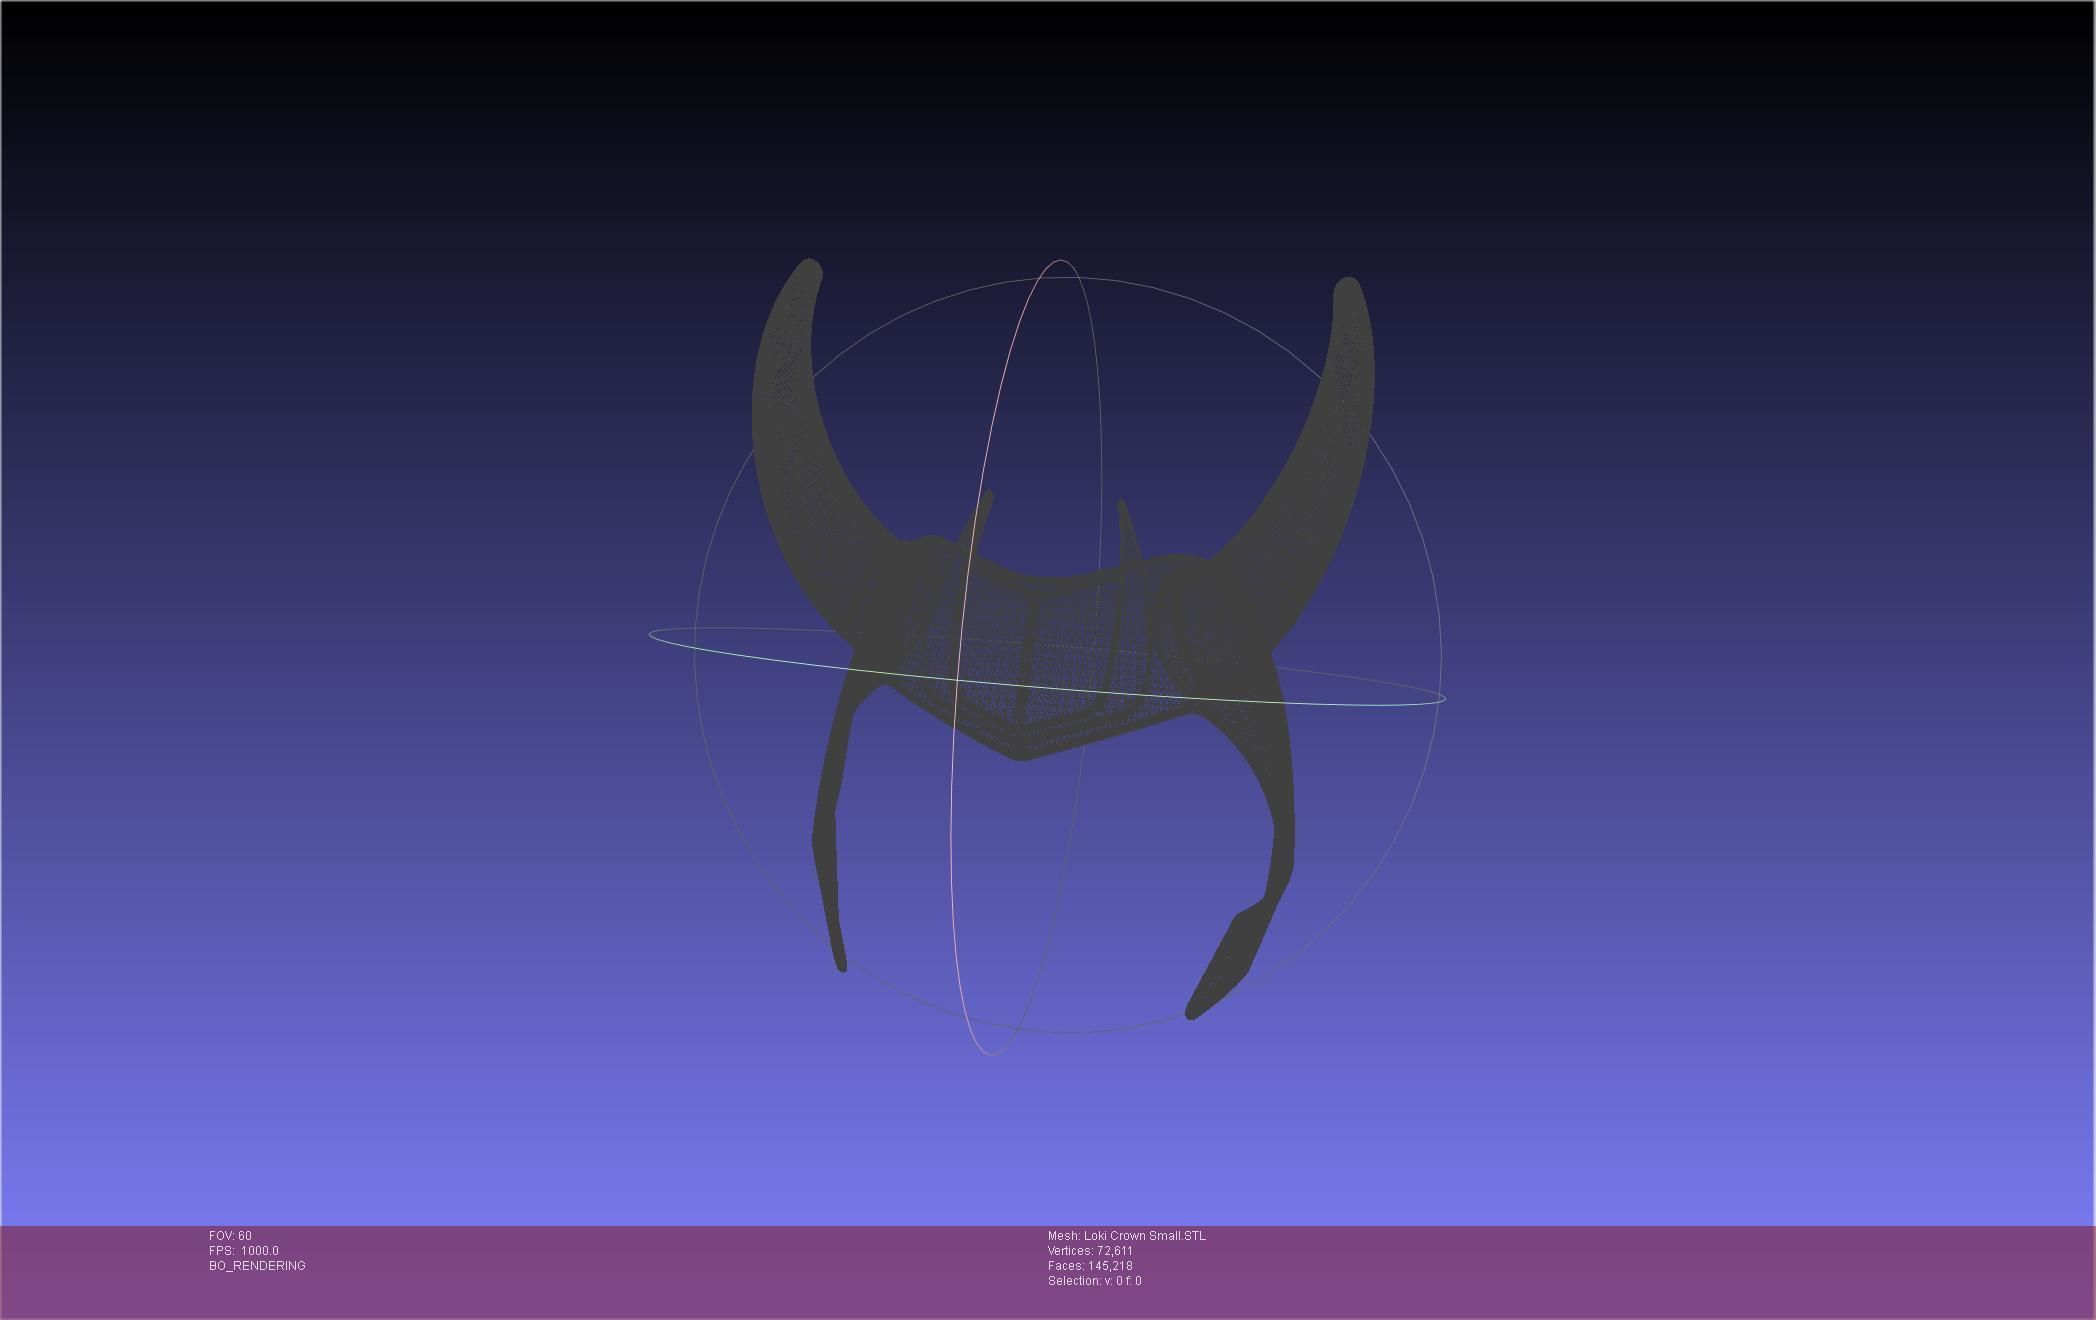Click the Mesh: Loki Crown Small.STL label
The height and width of the screenshot is (1320, 2096).
point(1127,1236)
